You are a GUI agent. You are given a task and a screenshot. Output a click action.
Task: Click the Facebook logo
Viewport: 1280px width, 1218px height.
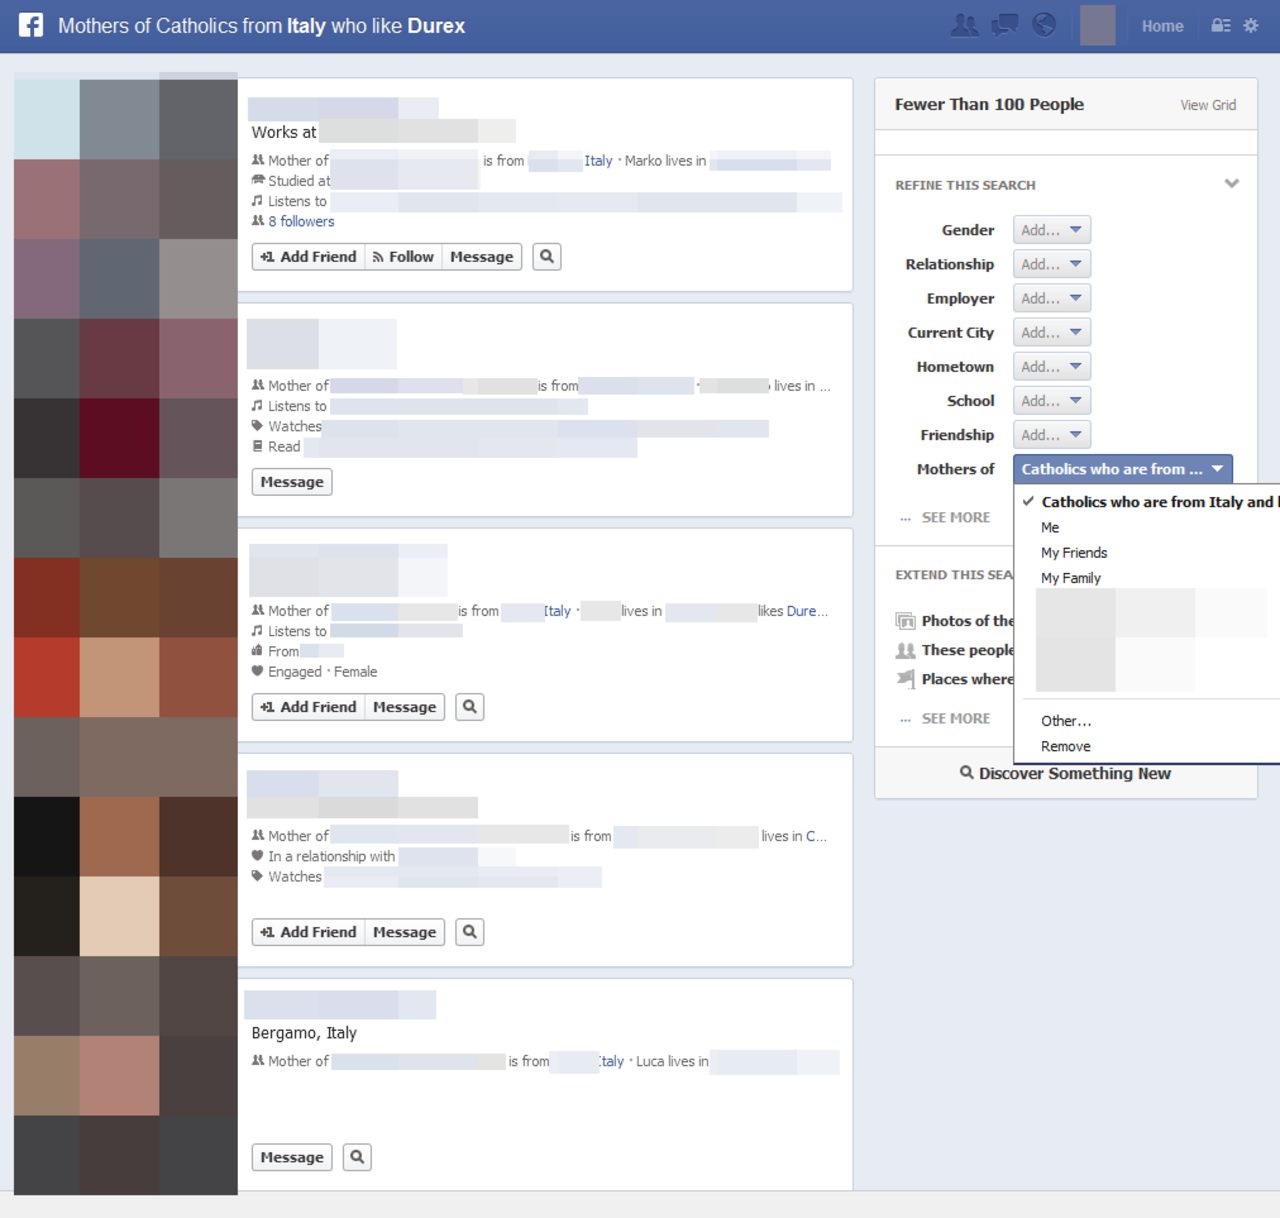[30, 24]
